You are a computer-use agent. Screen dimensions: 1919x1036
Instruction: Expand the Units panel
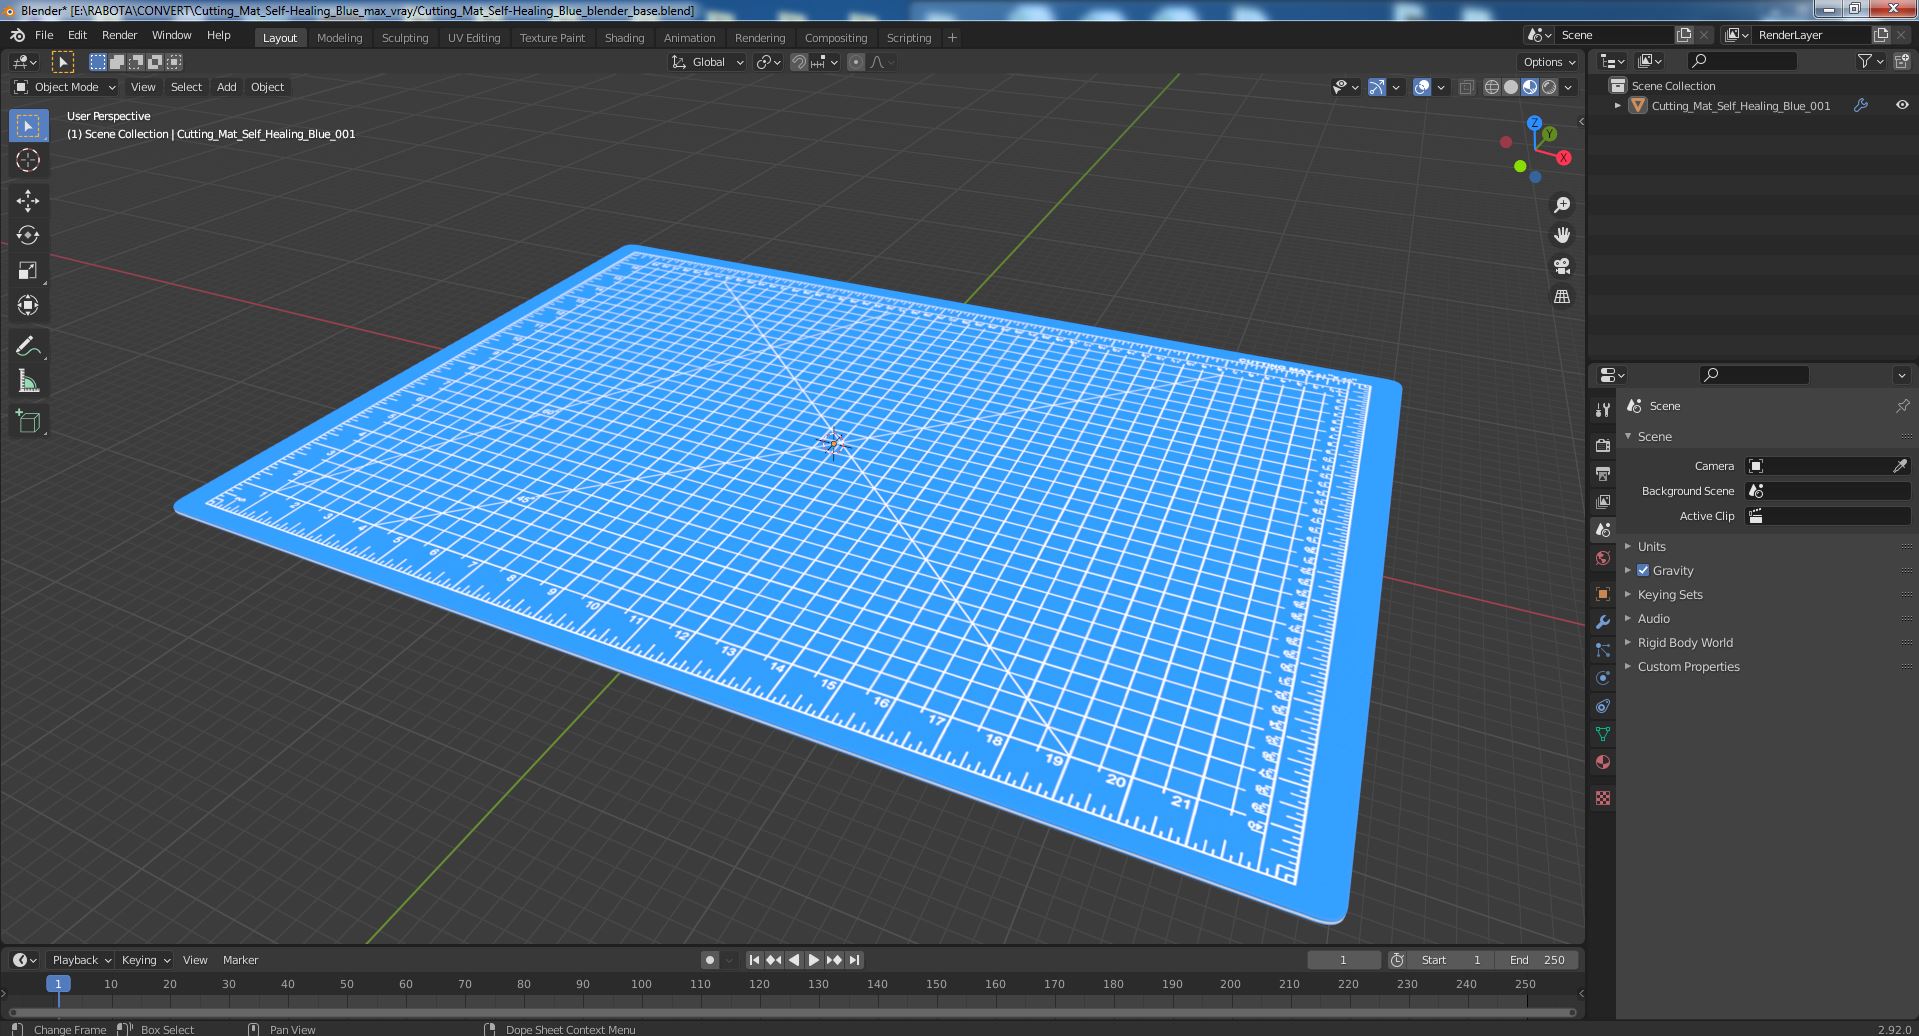pyautogui.click(x=1651, y=546)
